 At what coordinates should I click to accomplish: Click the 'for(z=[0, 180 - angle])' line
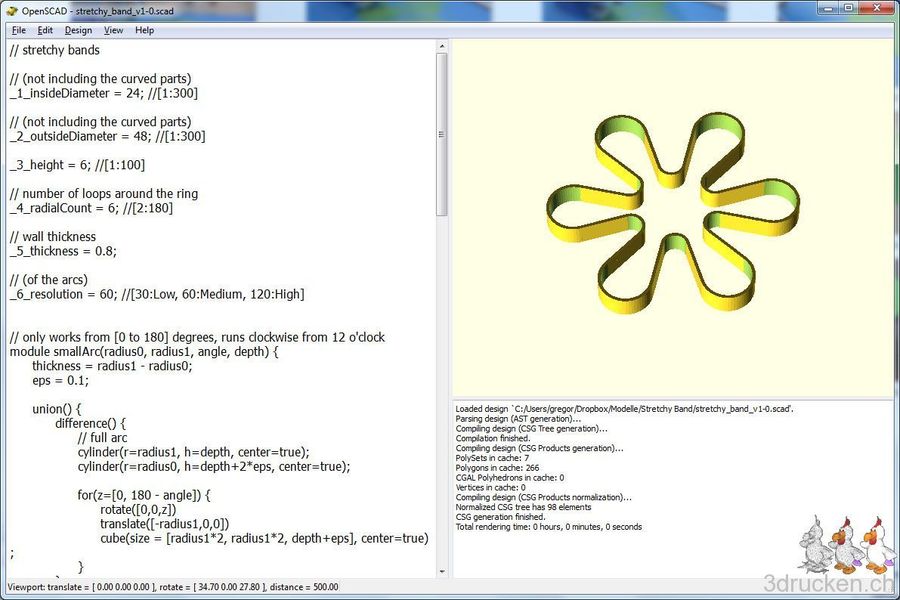144,495
